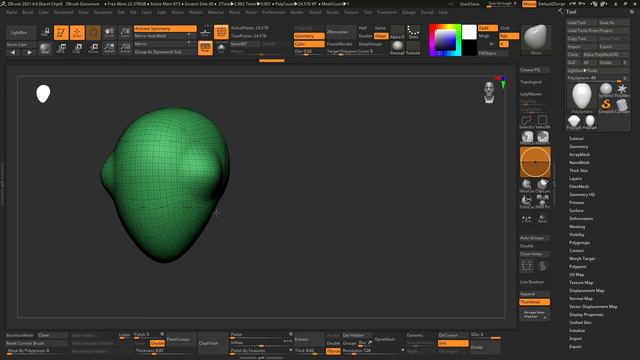Open the Brush menu

point(28,13)
